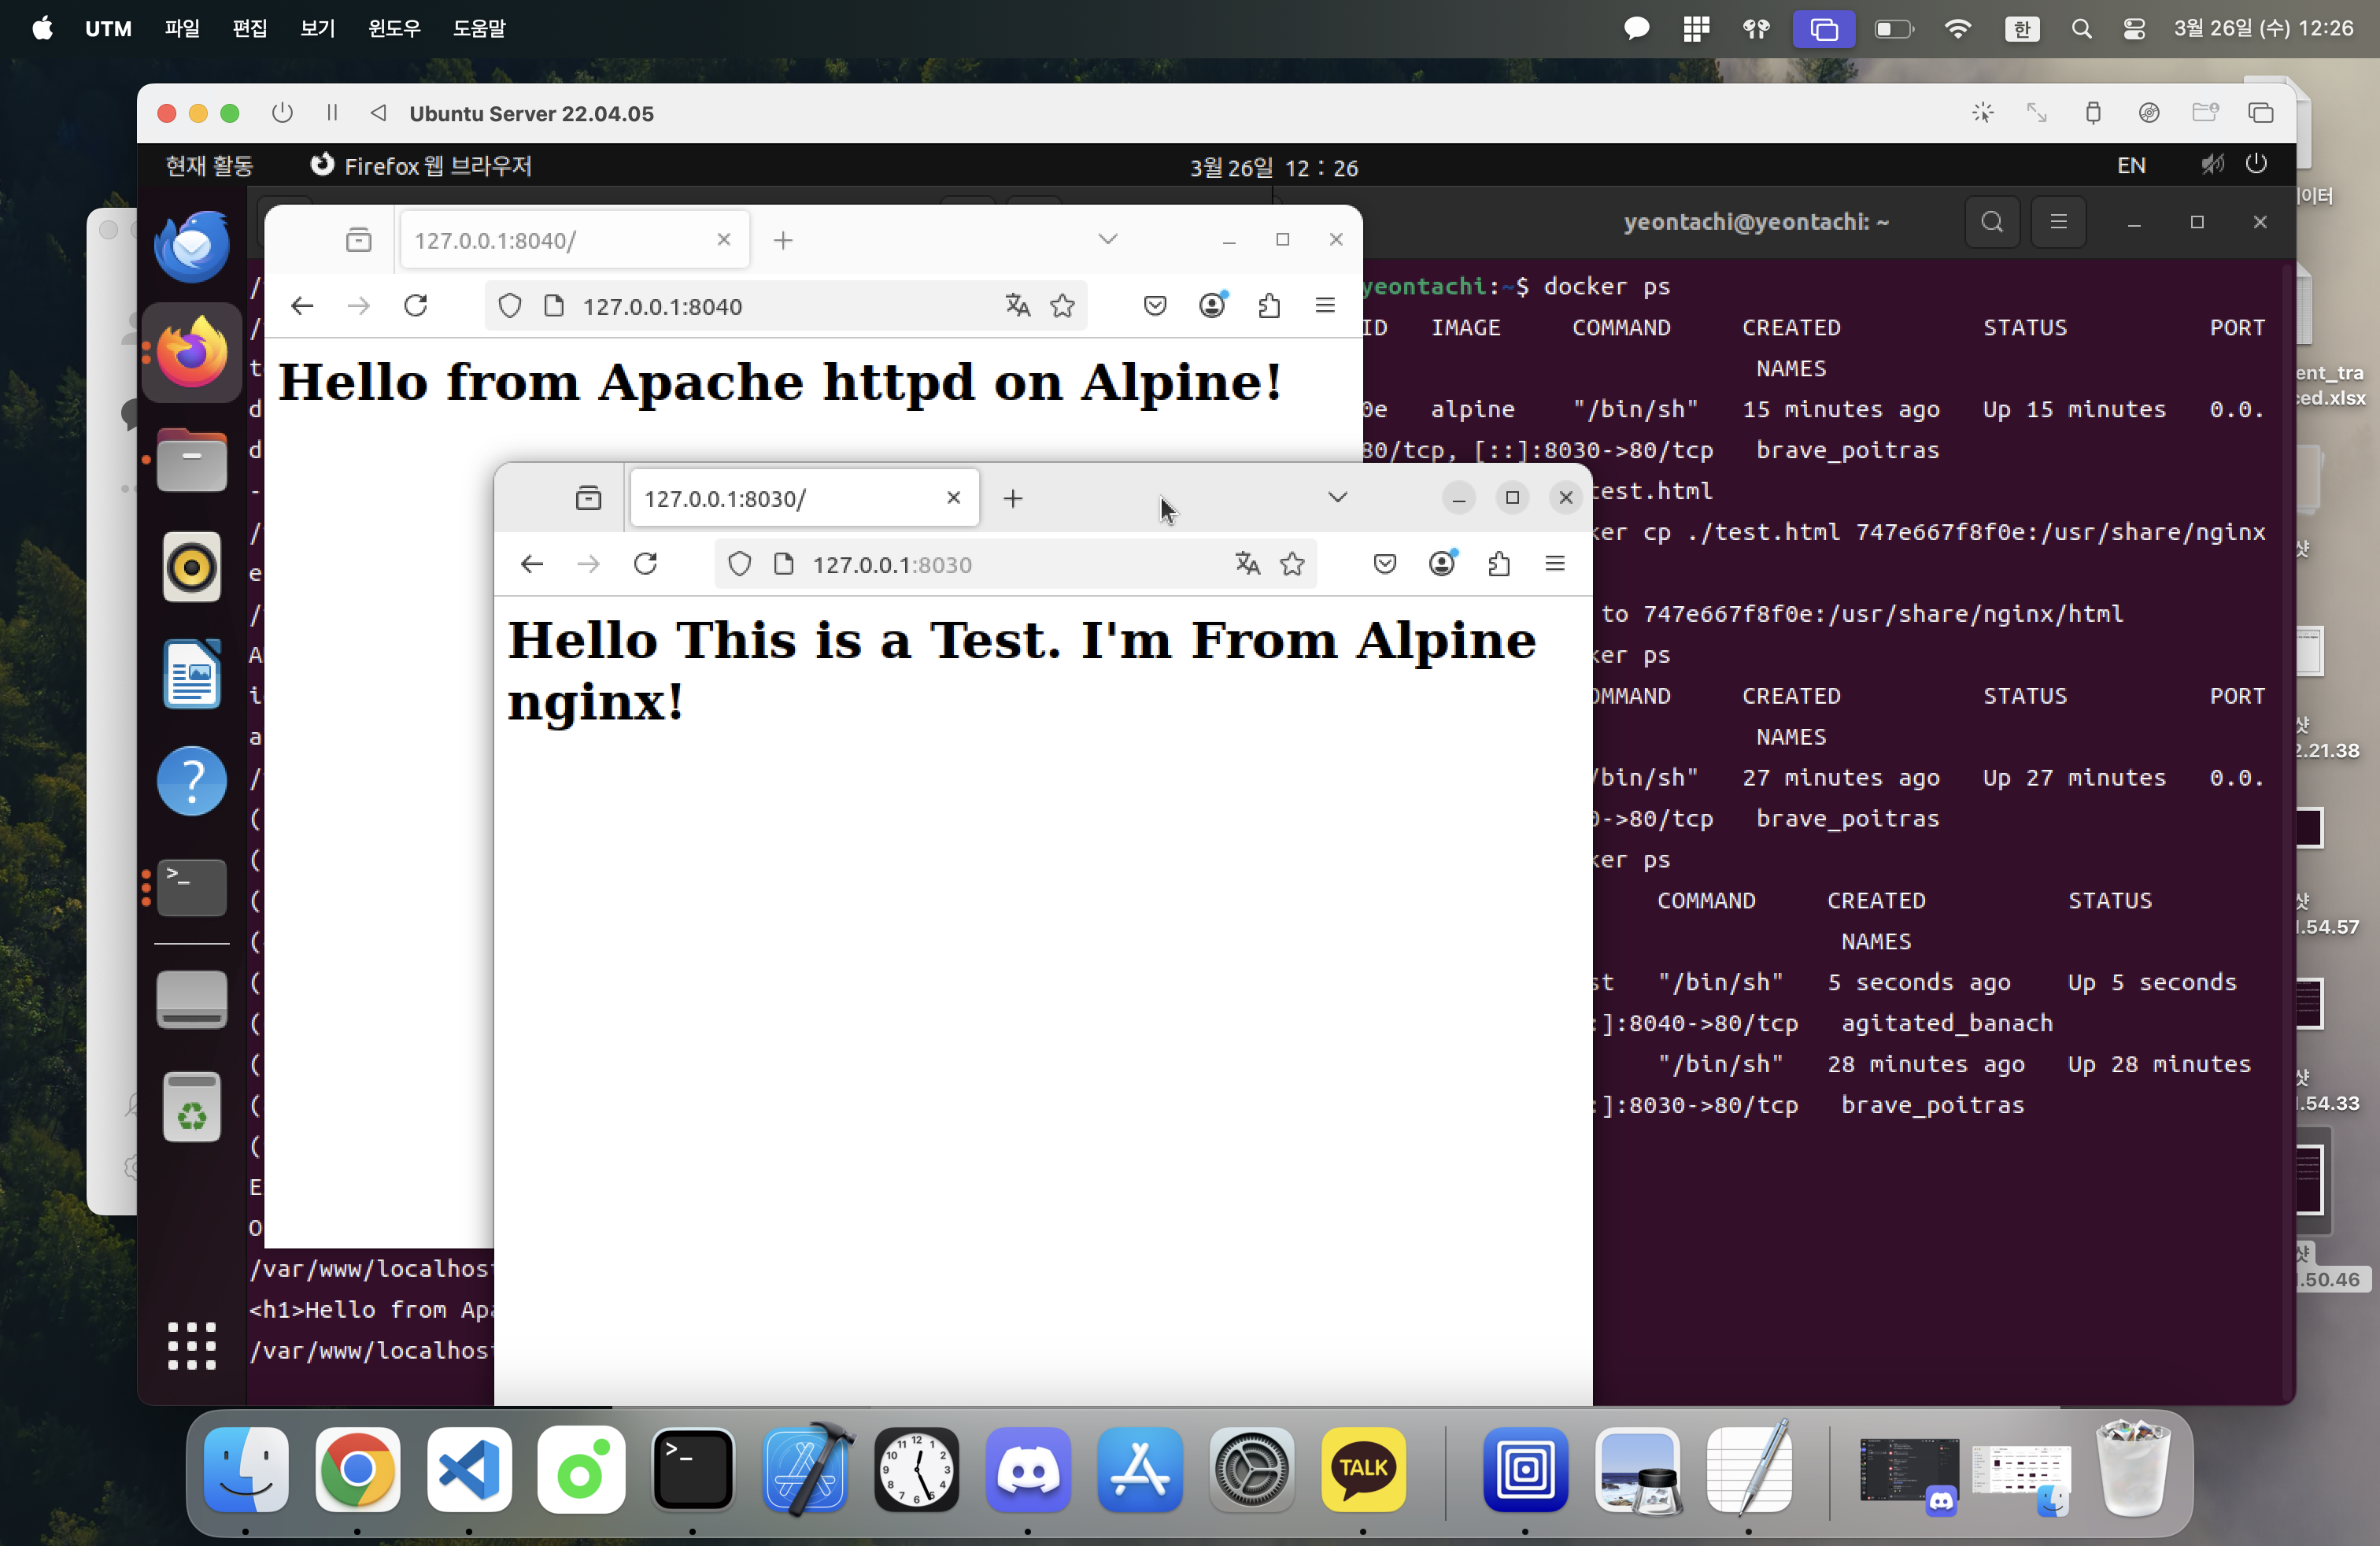Open new tab in 8030 Firefox window
The height and width of the screenshot is (1546, 2380).
pos(1013,498)
